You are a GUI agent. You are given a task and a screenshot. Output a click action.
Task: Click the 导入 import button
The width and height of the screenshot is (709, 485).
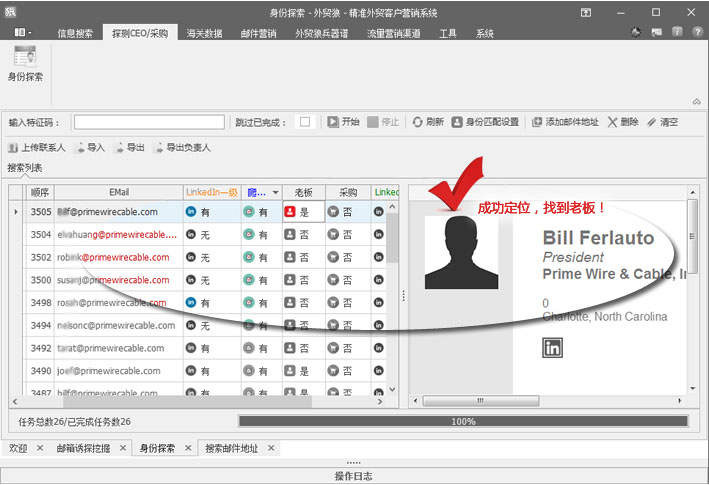pyautogui.click(x=89, y=148)
